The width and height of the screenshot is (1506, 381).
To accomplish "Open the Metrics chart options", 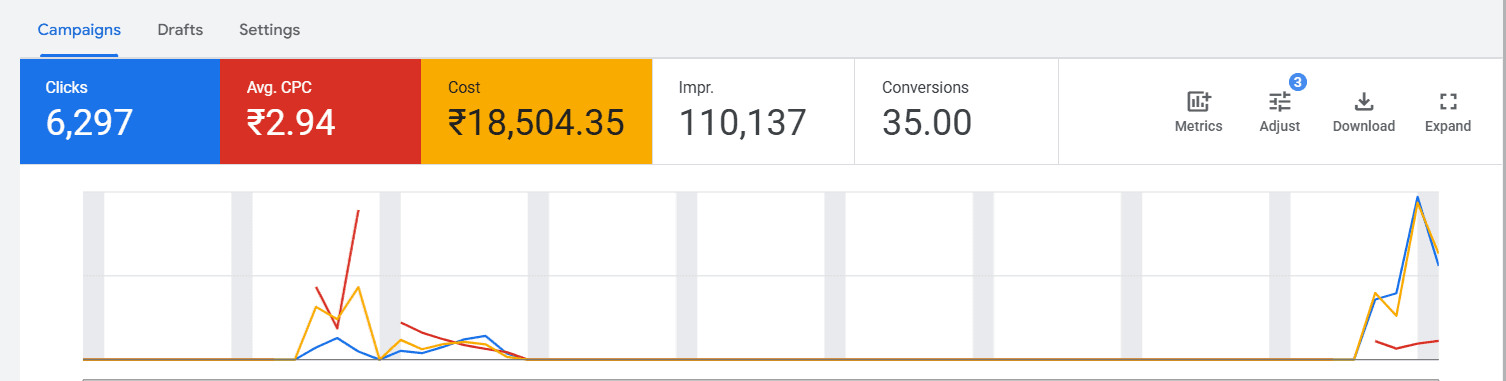I will [1198, 111].
